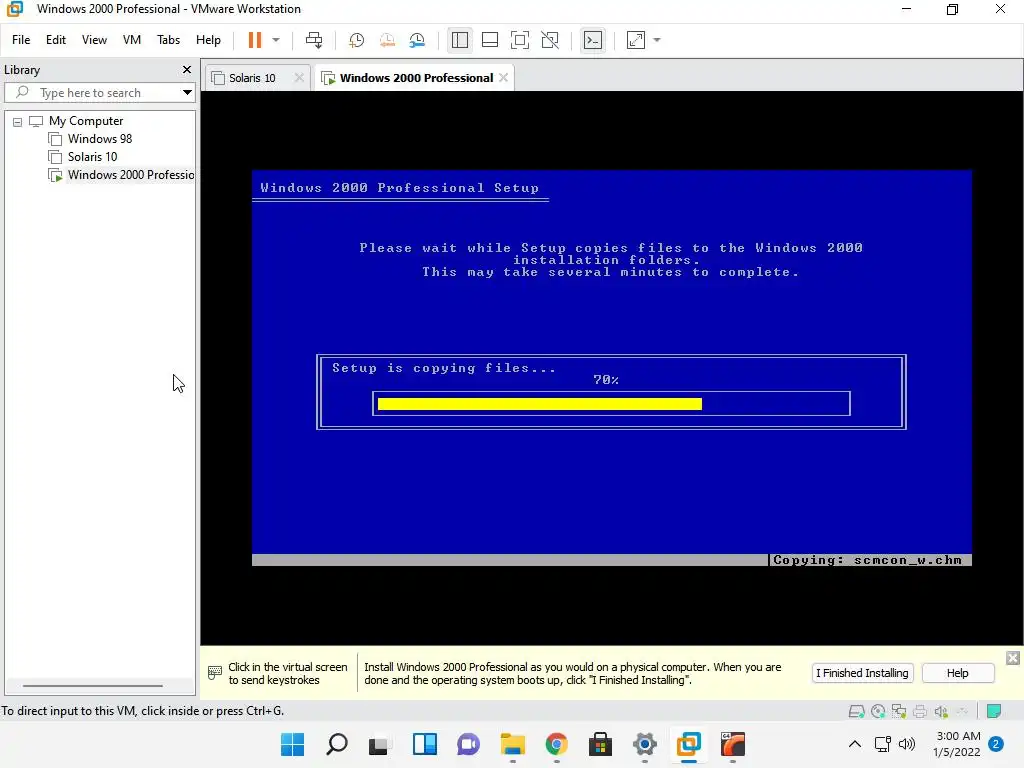Click the library search field

coord(101,93)
